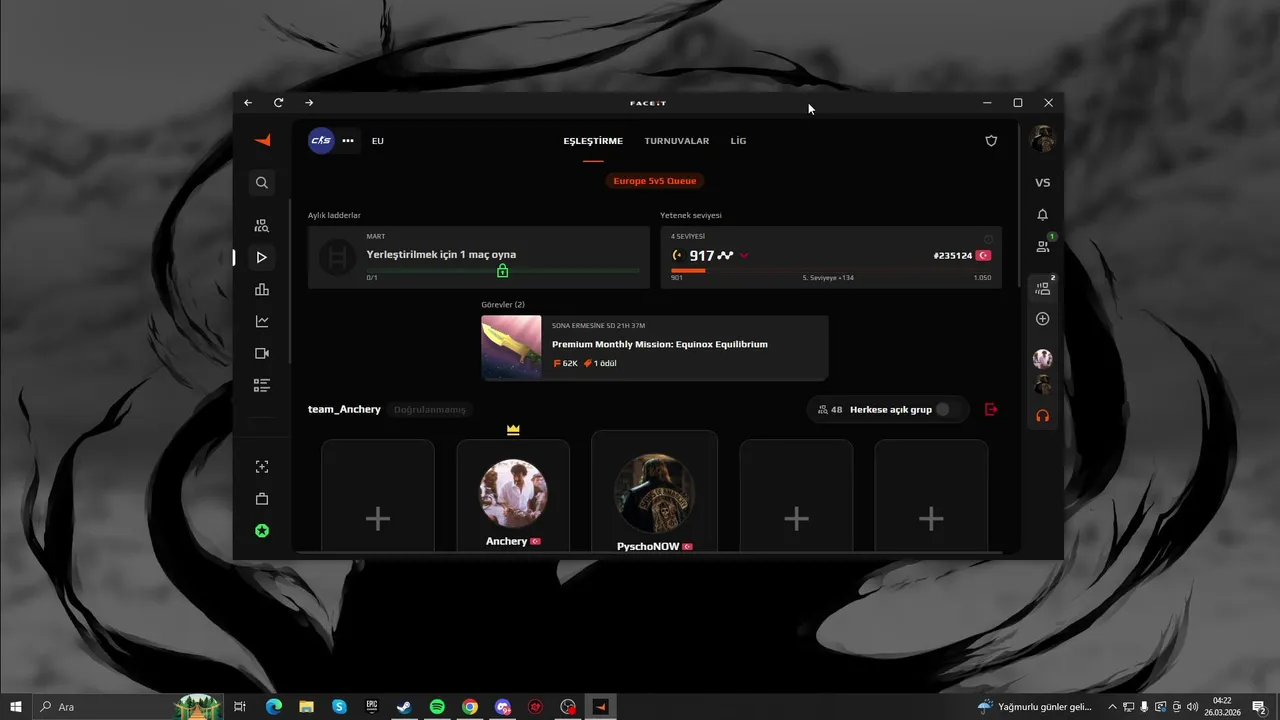Open the stats line graph sidebar icon
Image resolution: width=1280 pixels, height=720 pixels.
pyautogui.click(x=262, y=322)
